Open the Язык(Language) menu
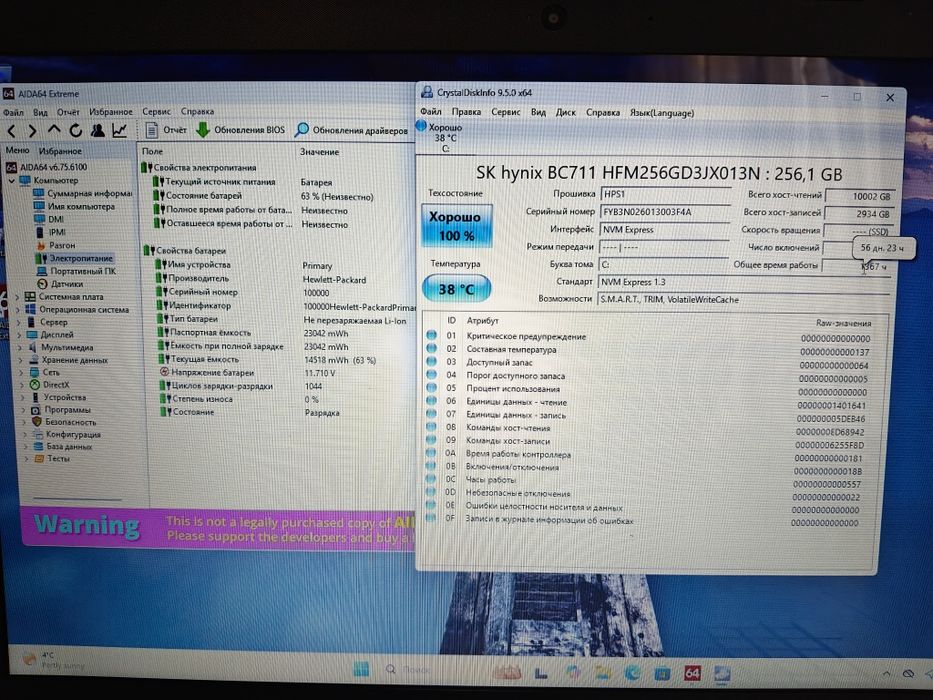Screen dimensions: 933x700 (662, 112)
